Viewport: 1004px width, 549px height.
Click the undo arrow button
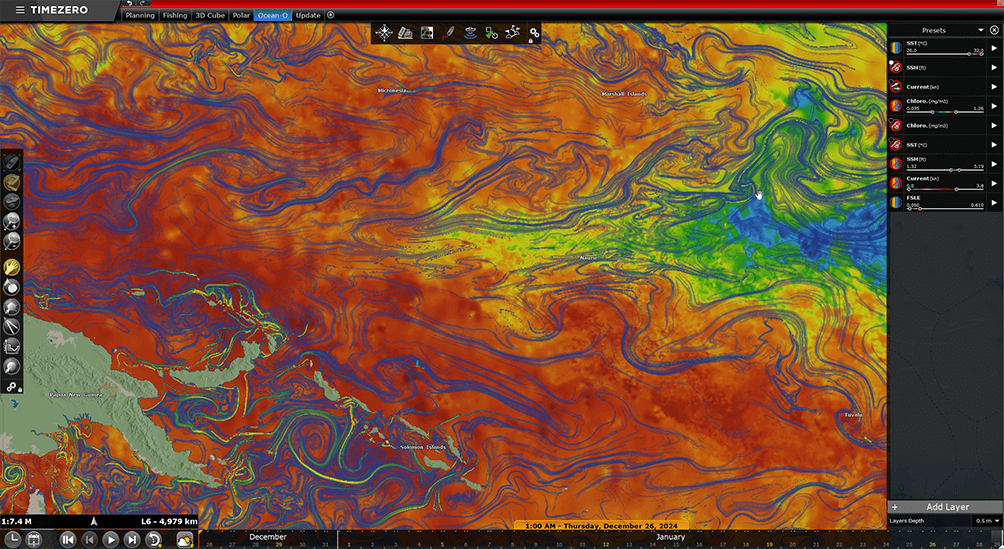pyautogui.click(x=129, y=4)
